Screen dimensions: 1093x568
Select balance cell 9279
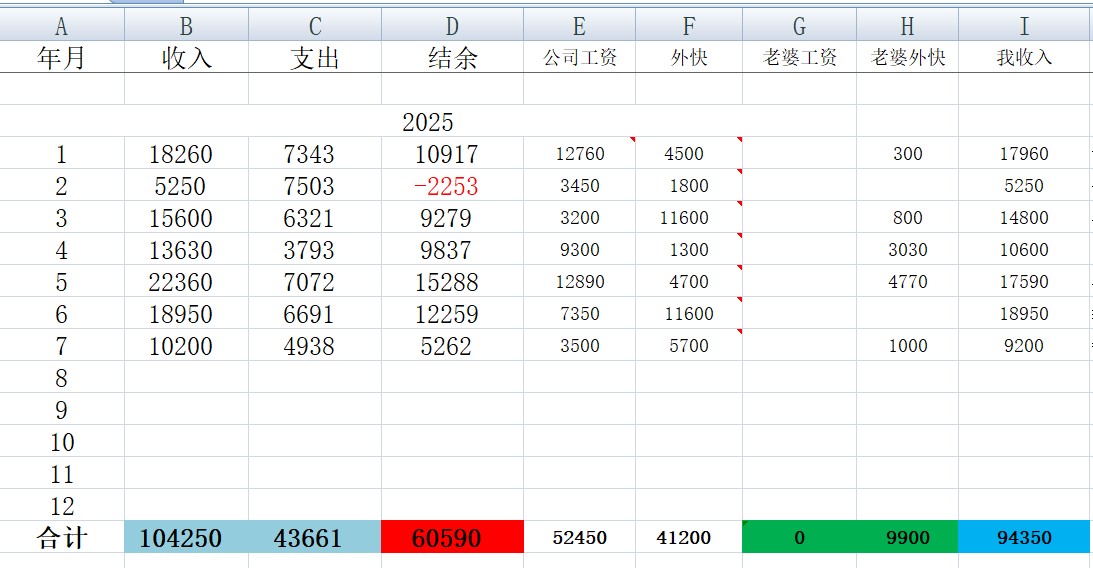pos(452,217)
